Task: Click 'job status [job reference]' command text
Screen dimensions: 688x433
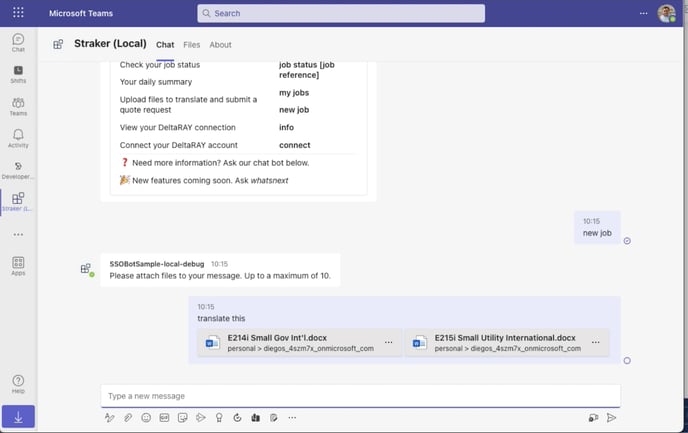Action: coord(307,70)
